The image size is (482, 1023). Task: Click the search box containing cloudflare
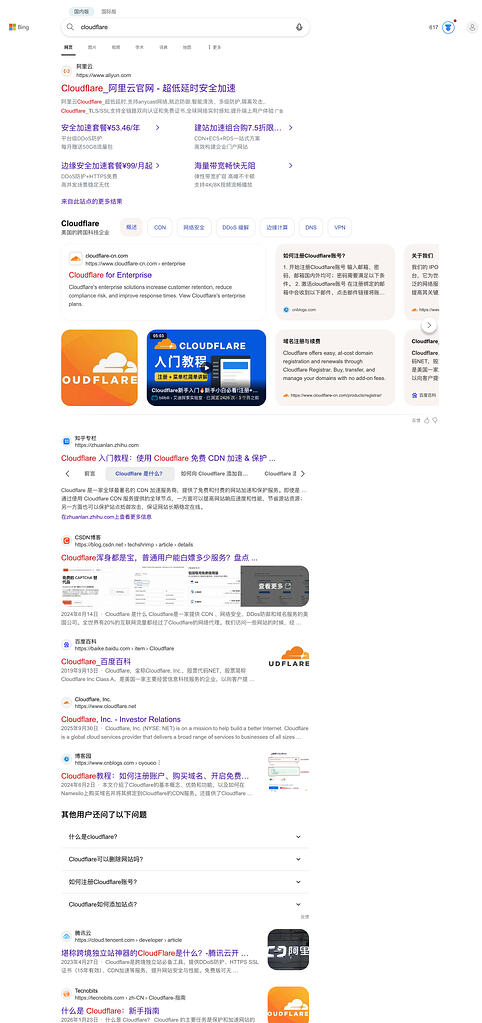(185, 27)
